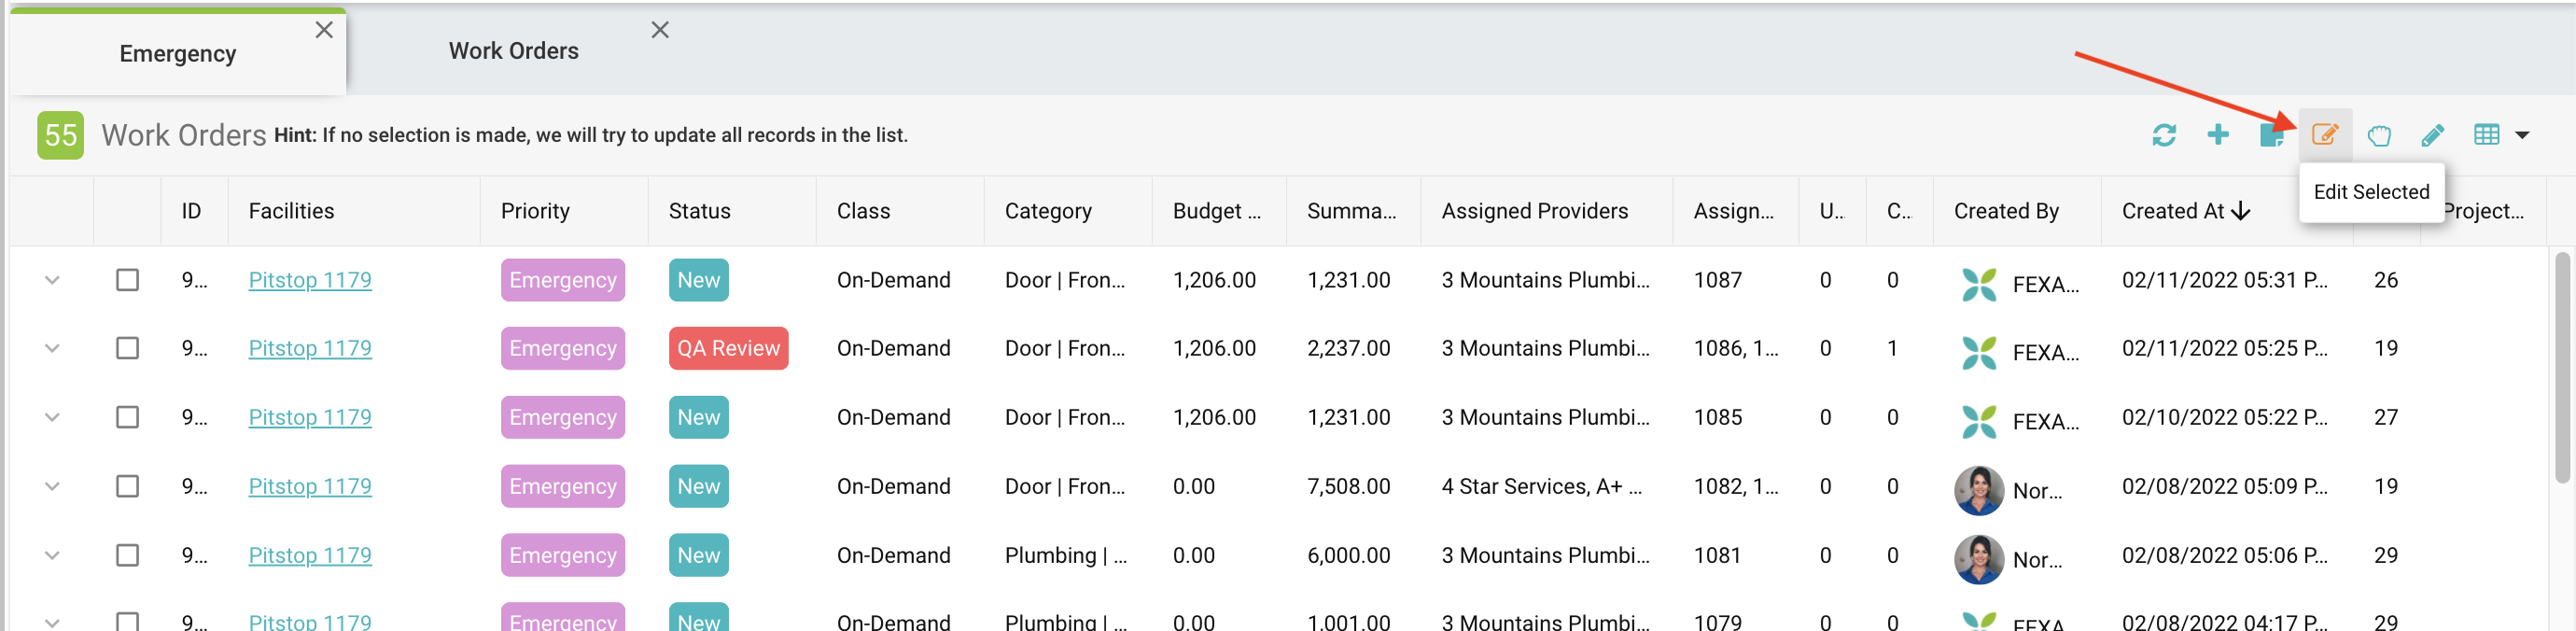
Task: Sort by the Budget column header
Action: pos(1216,211)
